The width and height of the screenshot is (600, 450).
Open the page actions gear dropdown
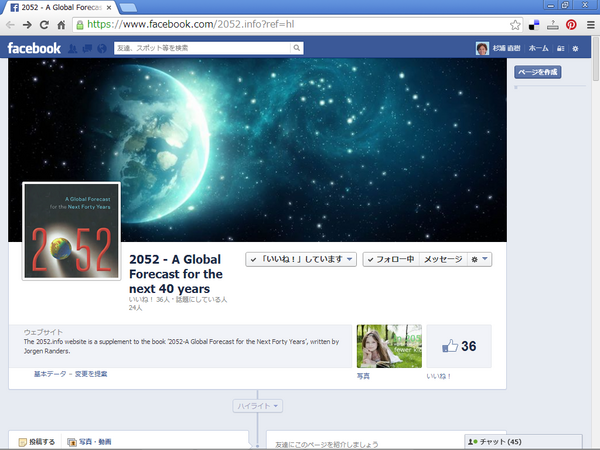(479, 259)
